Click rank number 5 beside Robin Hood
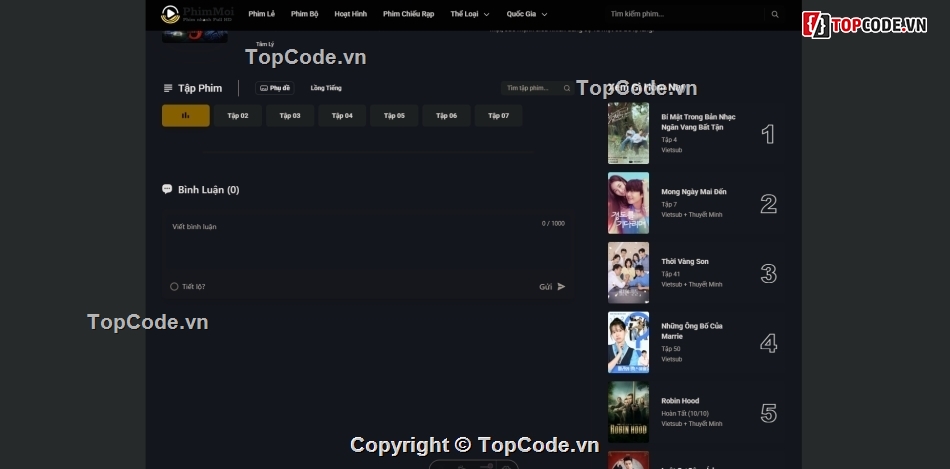The image size is (950, 469). tap(768, 413)
